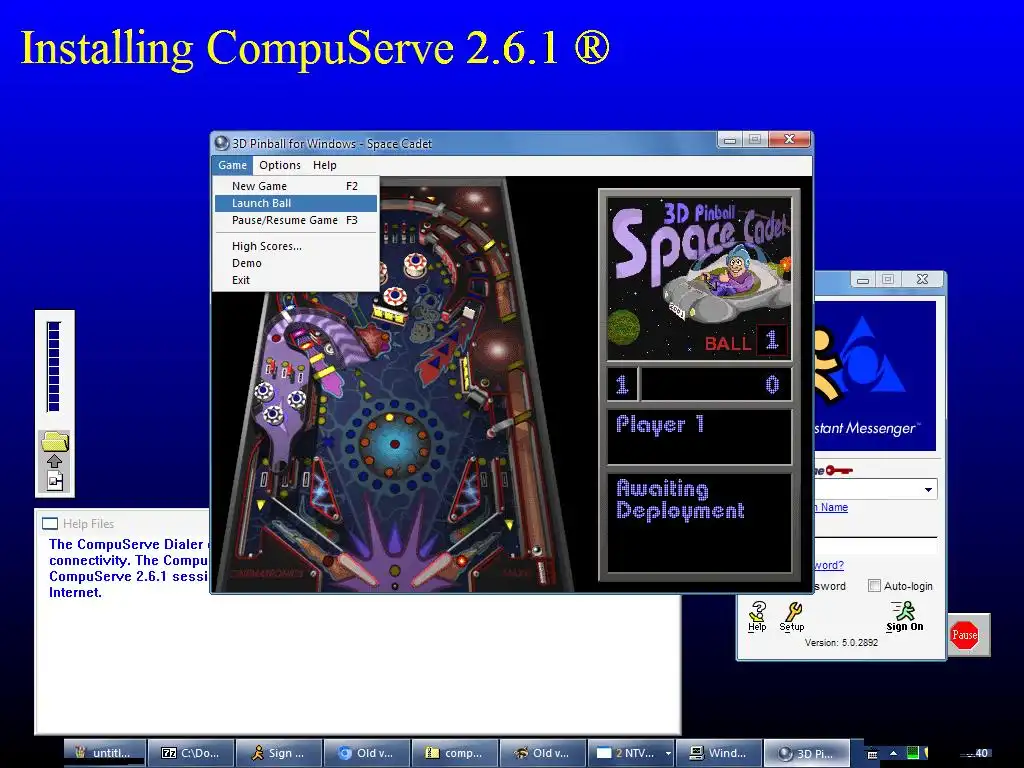Click the 'Awaiting Deployment' status text

point(680,500)
